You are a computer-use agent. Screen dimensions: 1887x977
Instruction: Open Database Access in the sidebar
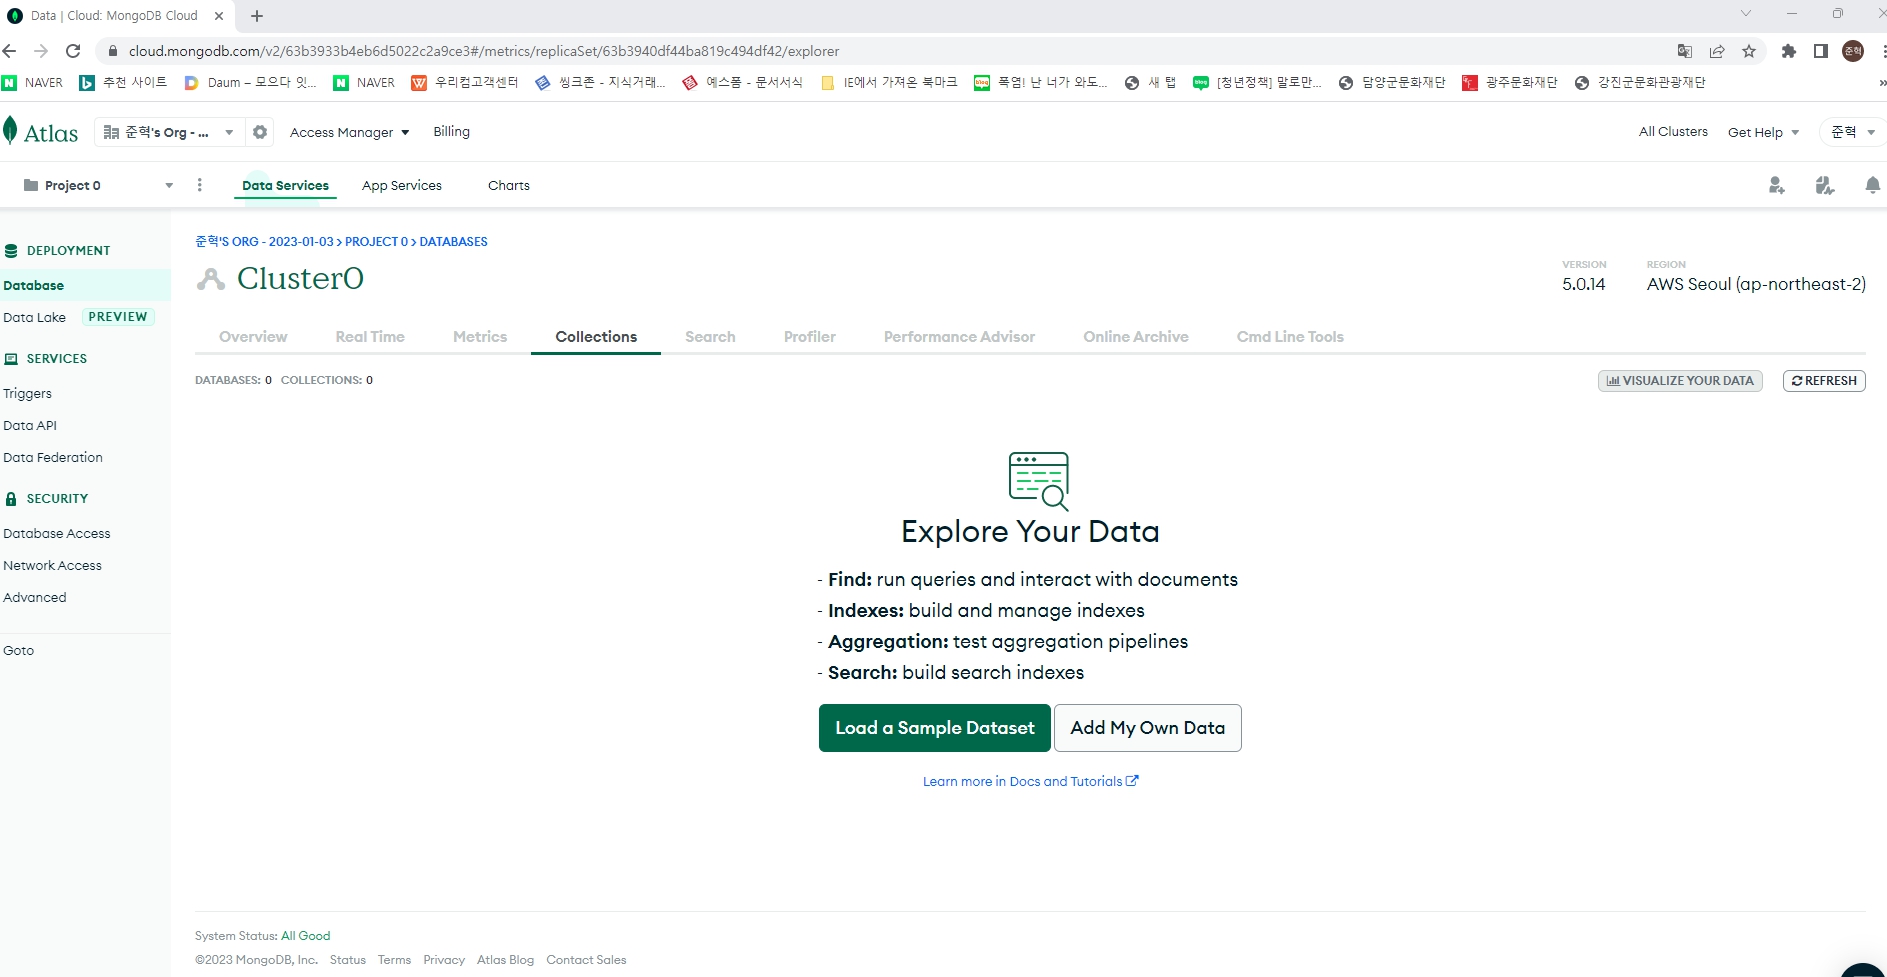tap(57, 534)
